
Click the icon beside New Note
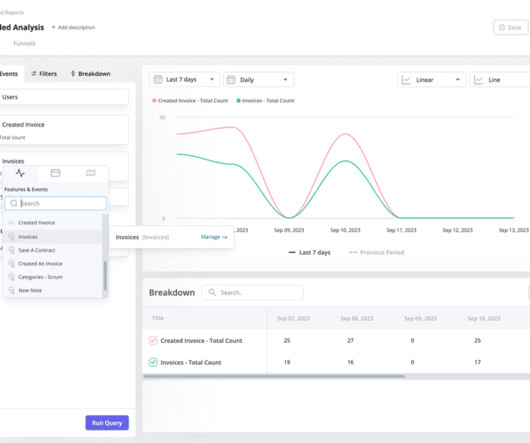11,290
